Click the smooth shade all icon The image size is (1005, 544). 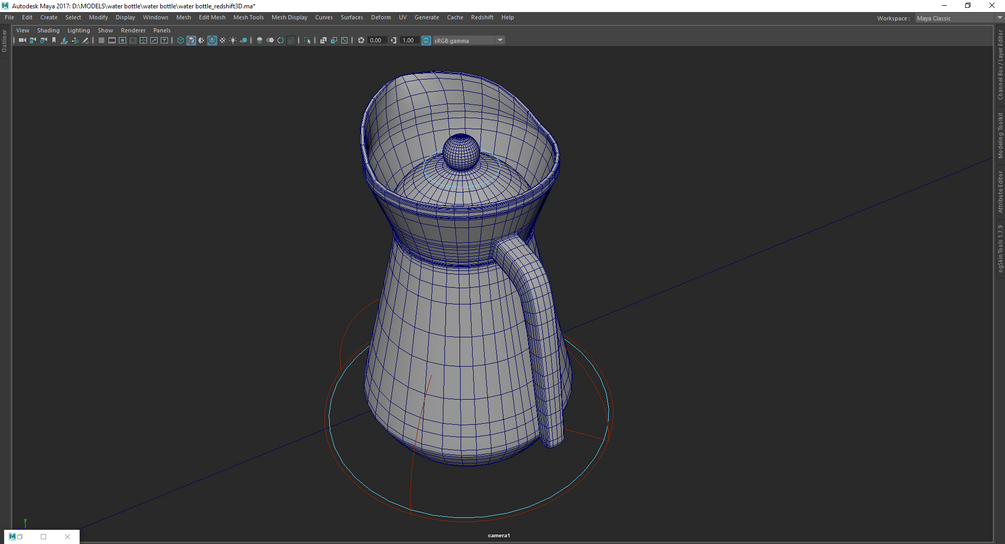pos(191,40)
